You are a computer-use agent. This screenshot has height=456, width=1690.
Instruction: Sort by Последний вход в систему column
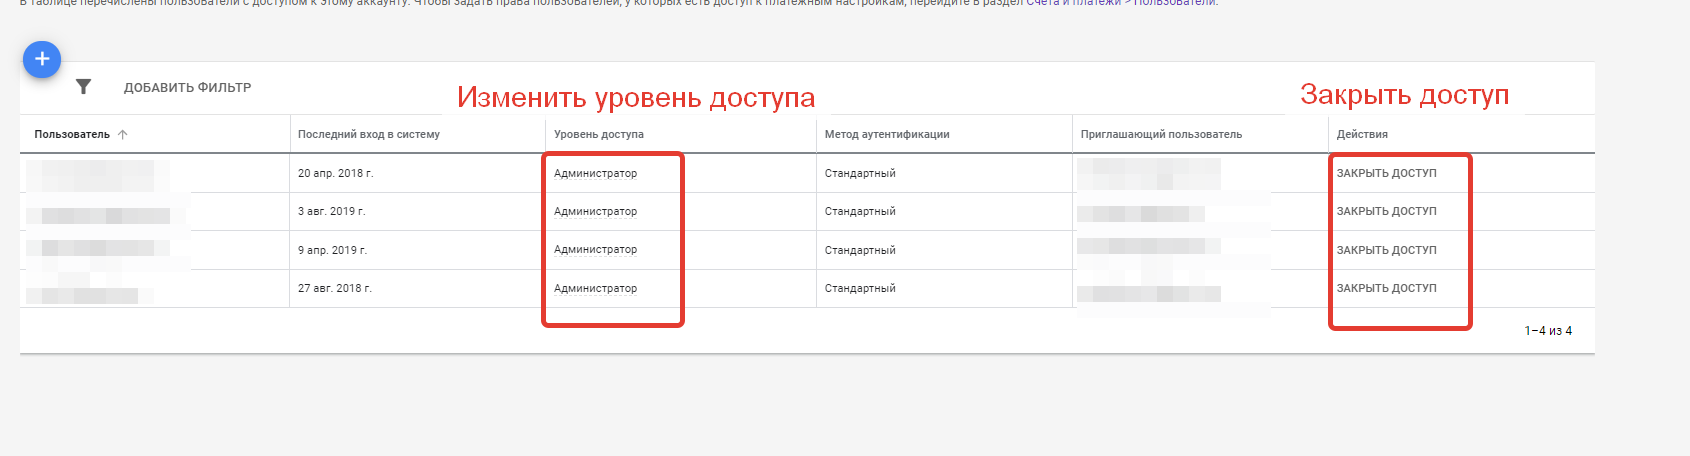368,134
